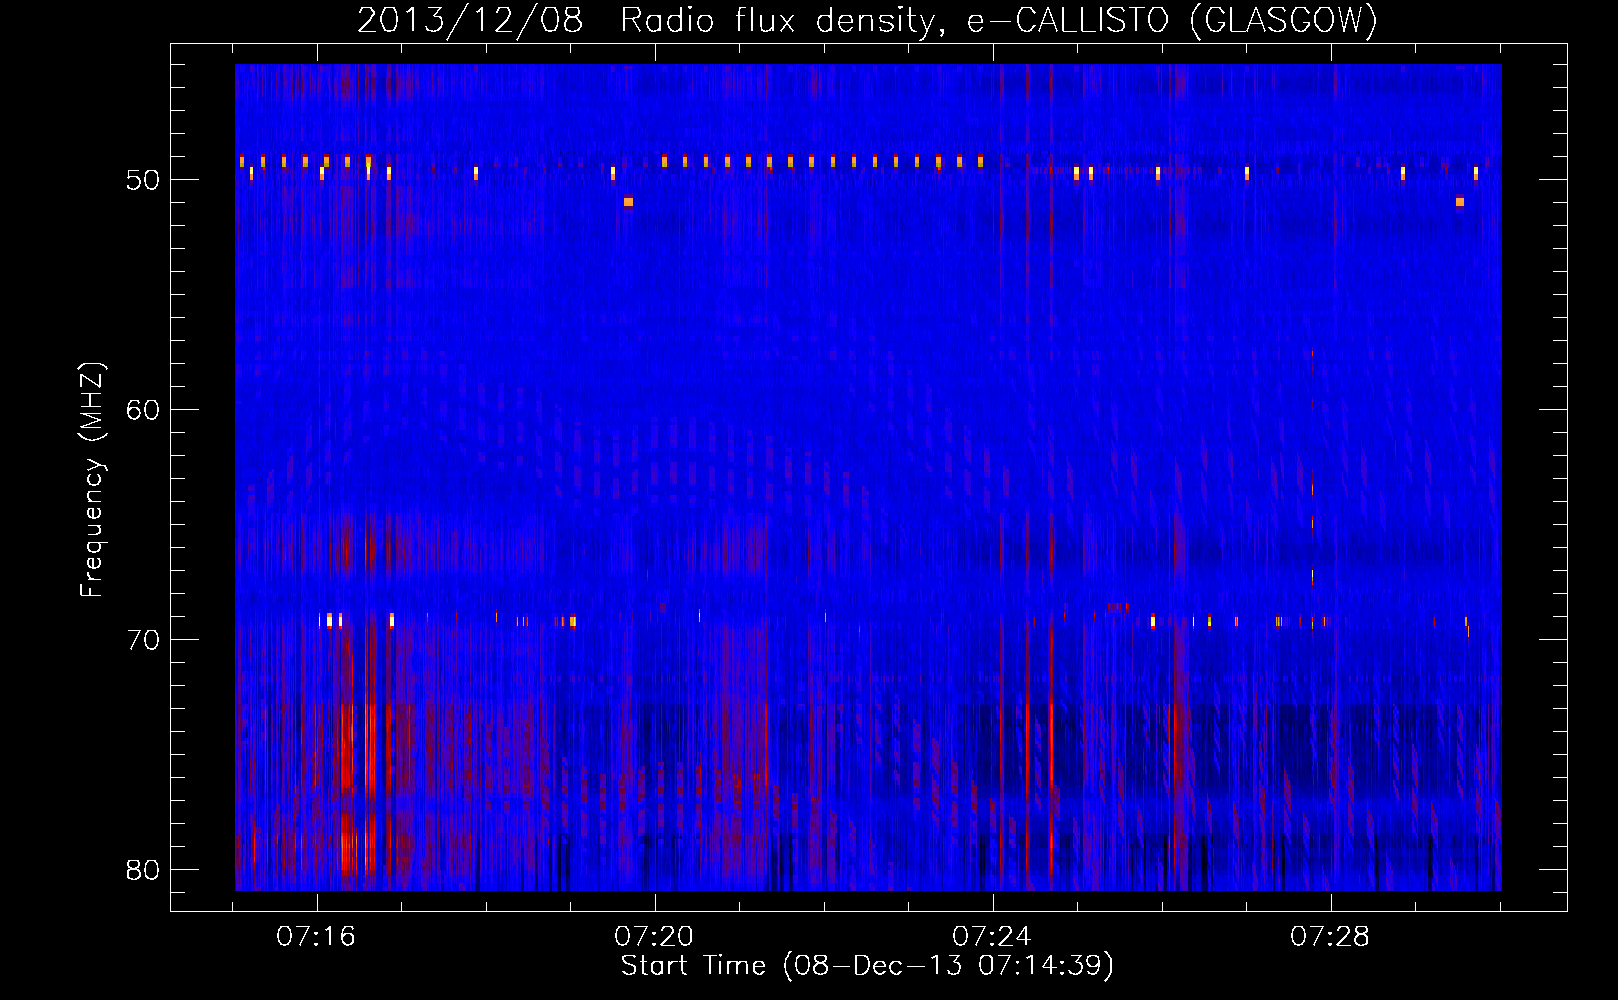Click the '60' frequency tick label
1618x1000 pixels.
coord(143,410)
